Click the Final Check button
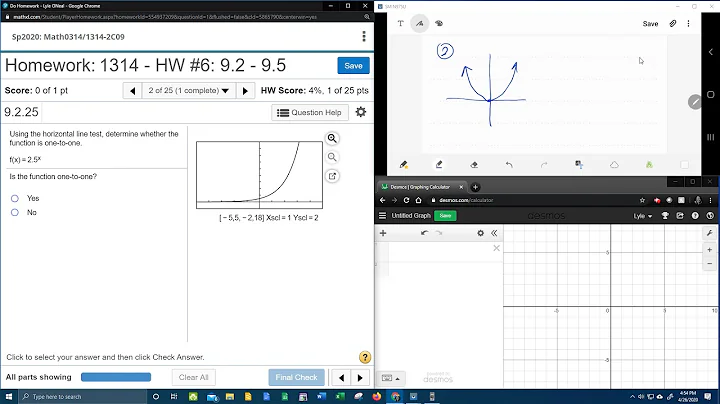 296,377
